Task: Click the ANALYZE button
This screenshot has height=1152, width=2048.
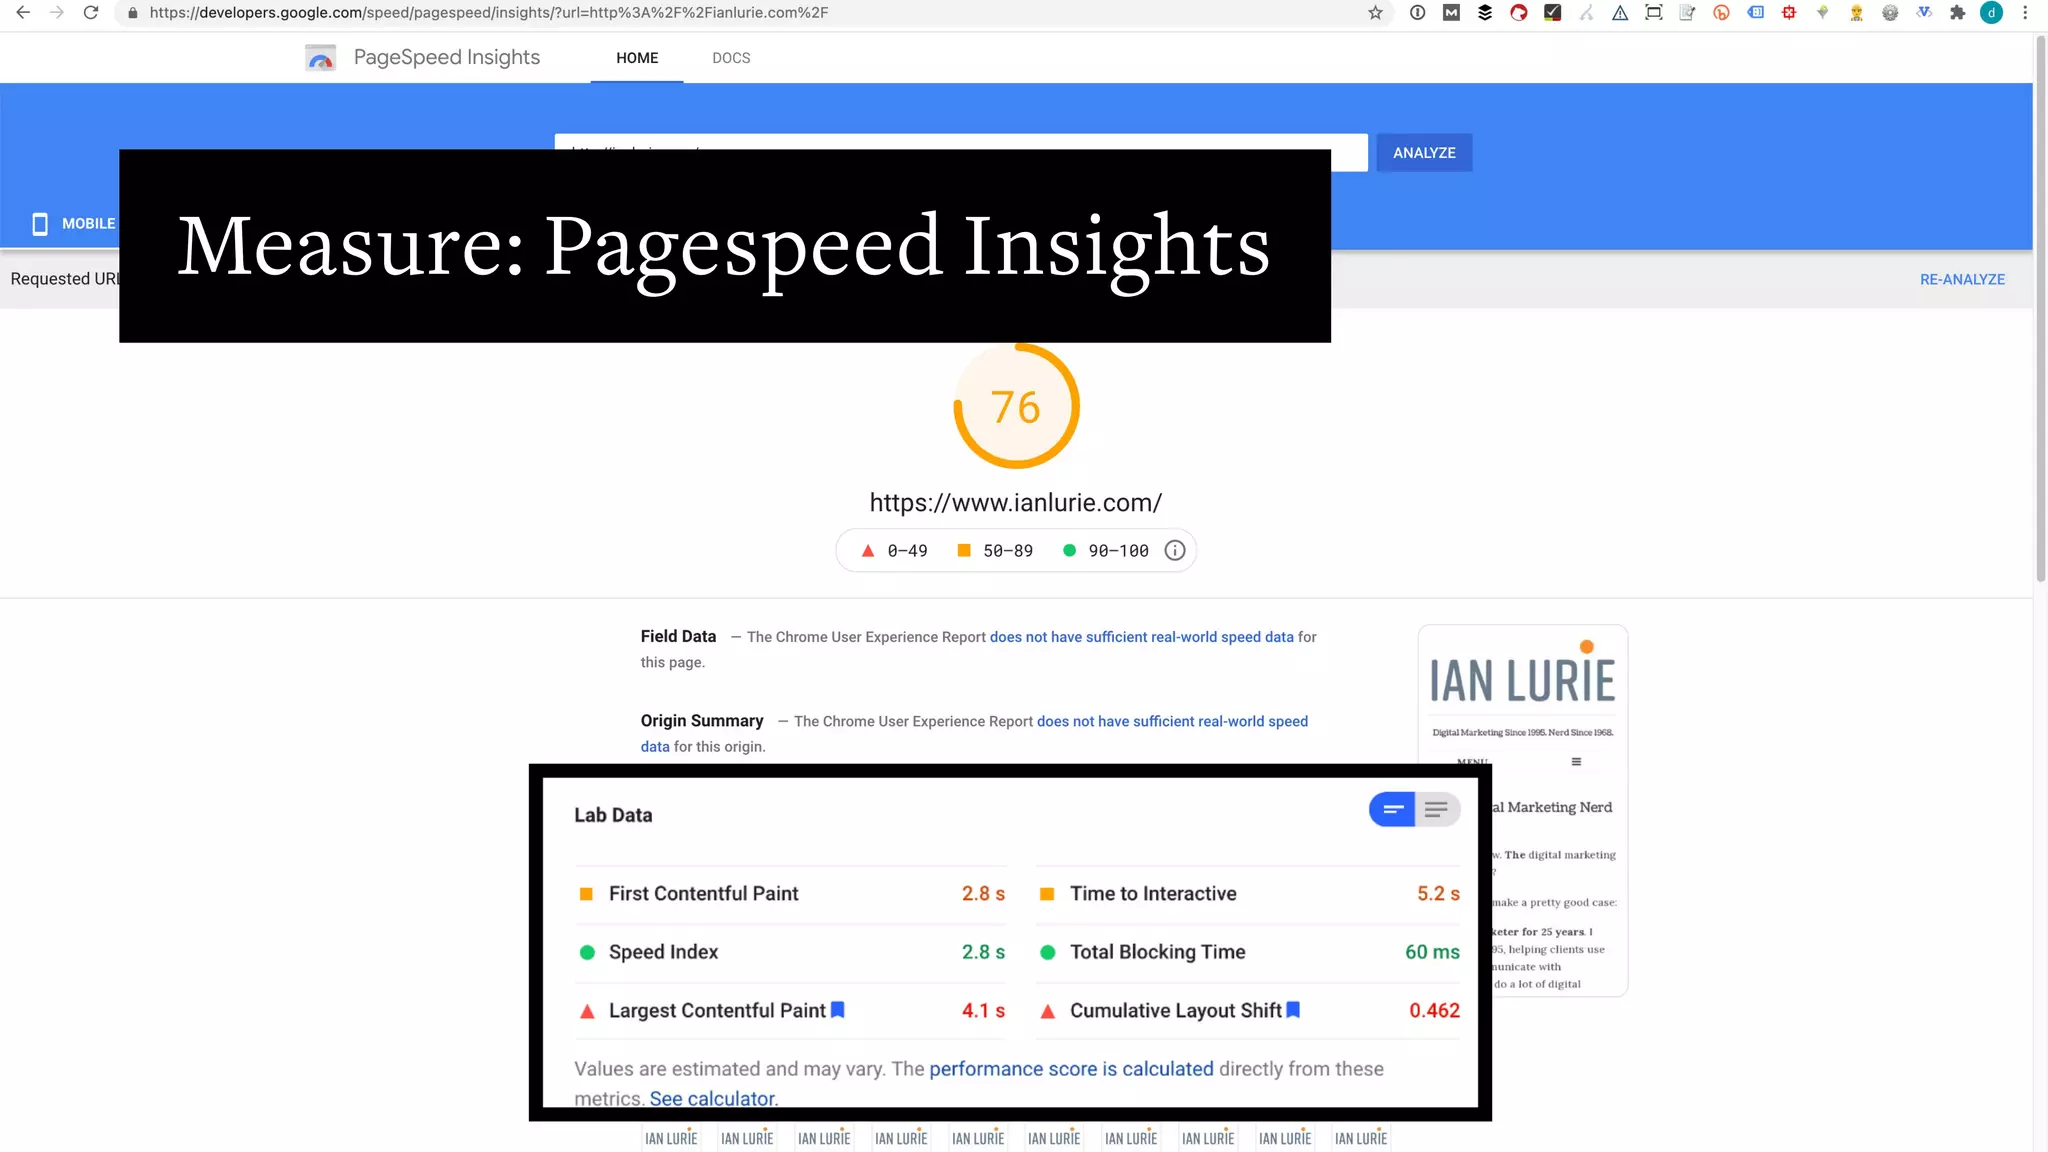Action: [x=1424, y=153]
